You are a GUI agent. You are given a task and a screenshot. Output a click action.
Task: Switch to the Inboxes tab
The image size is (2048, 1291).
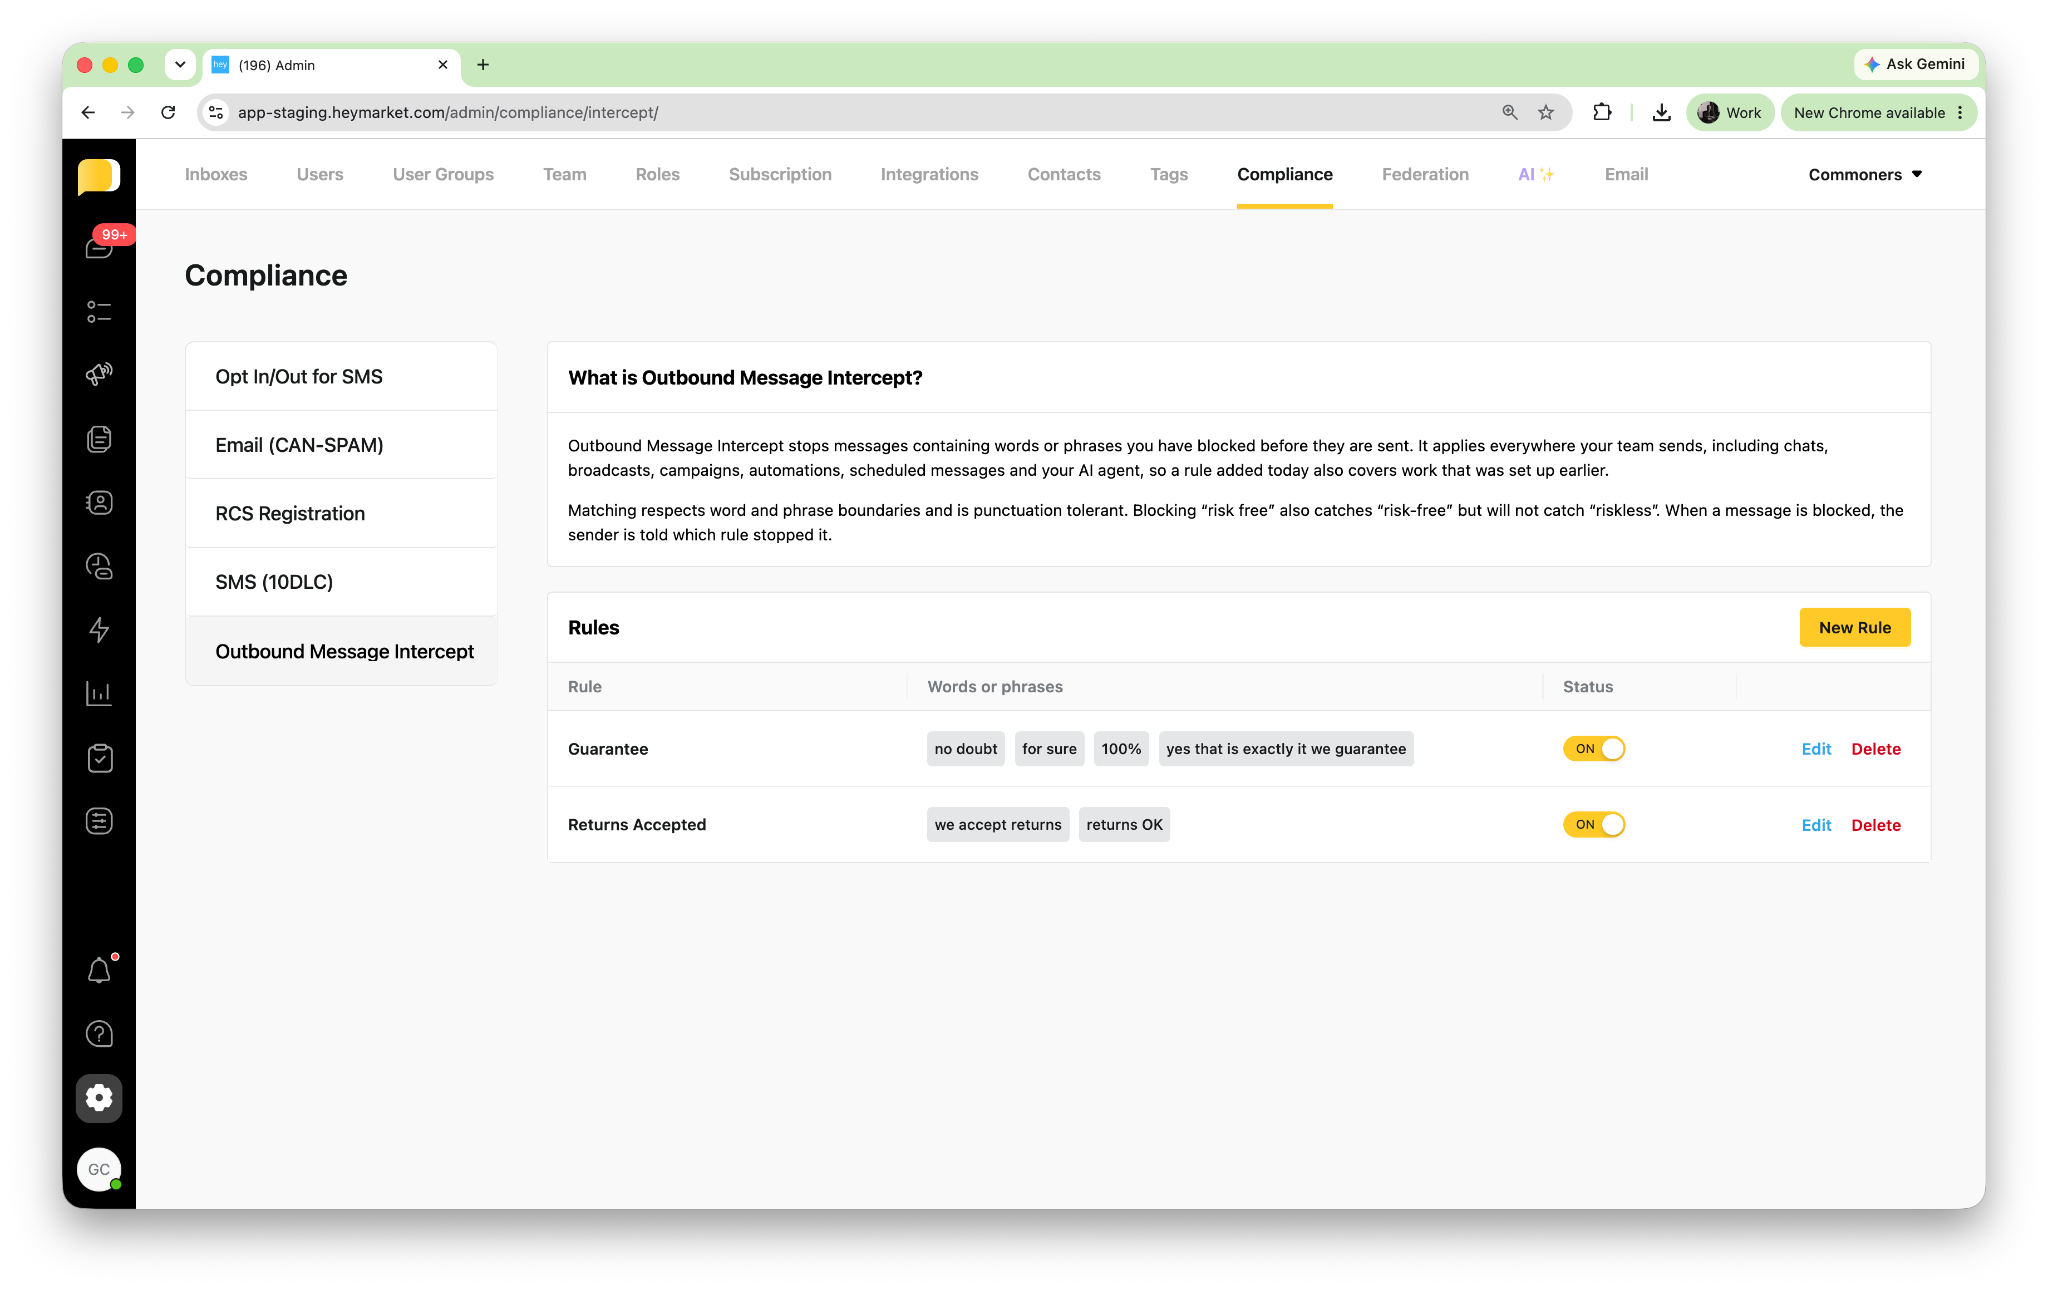[216, 175]
